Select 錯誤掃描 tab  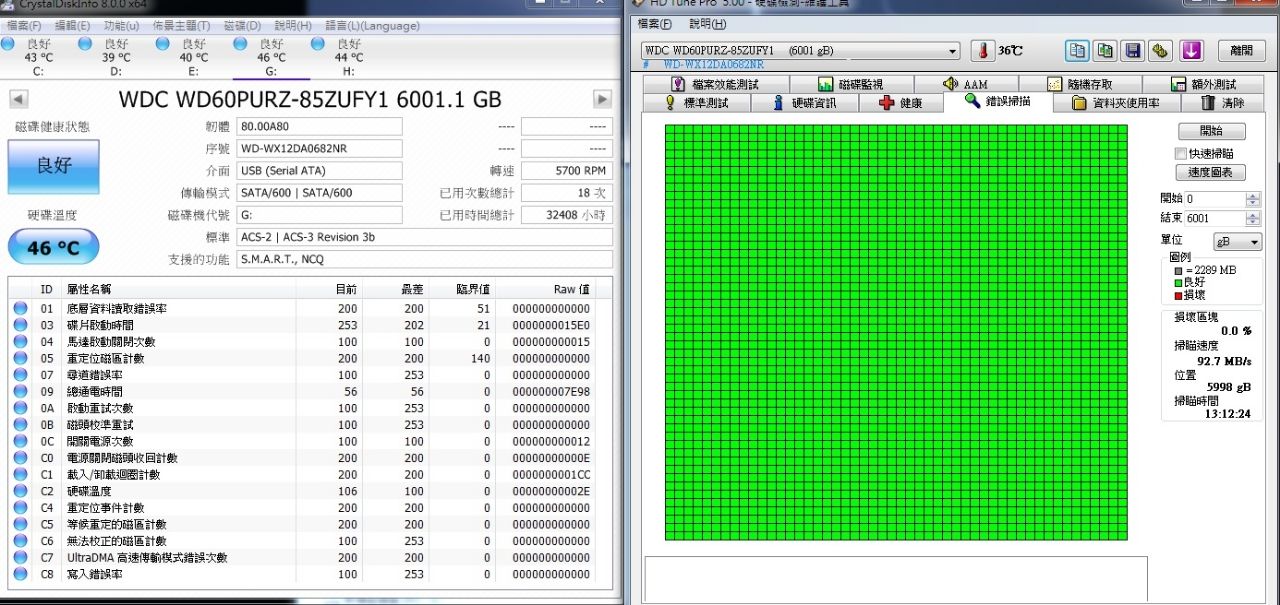coord(998,102)
